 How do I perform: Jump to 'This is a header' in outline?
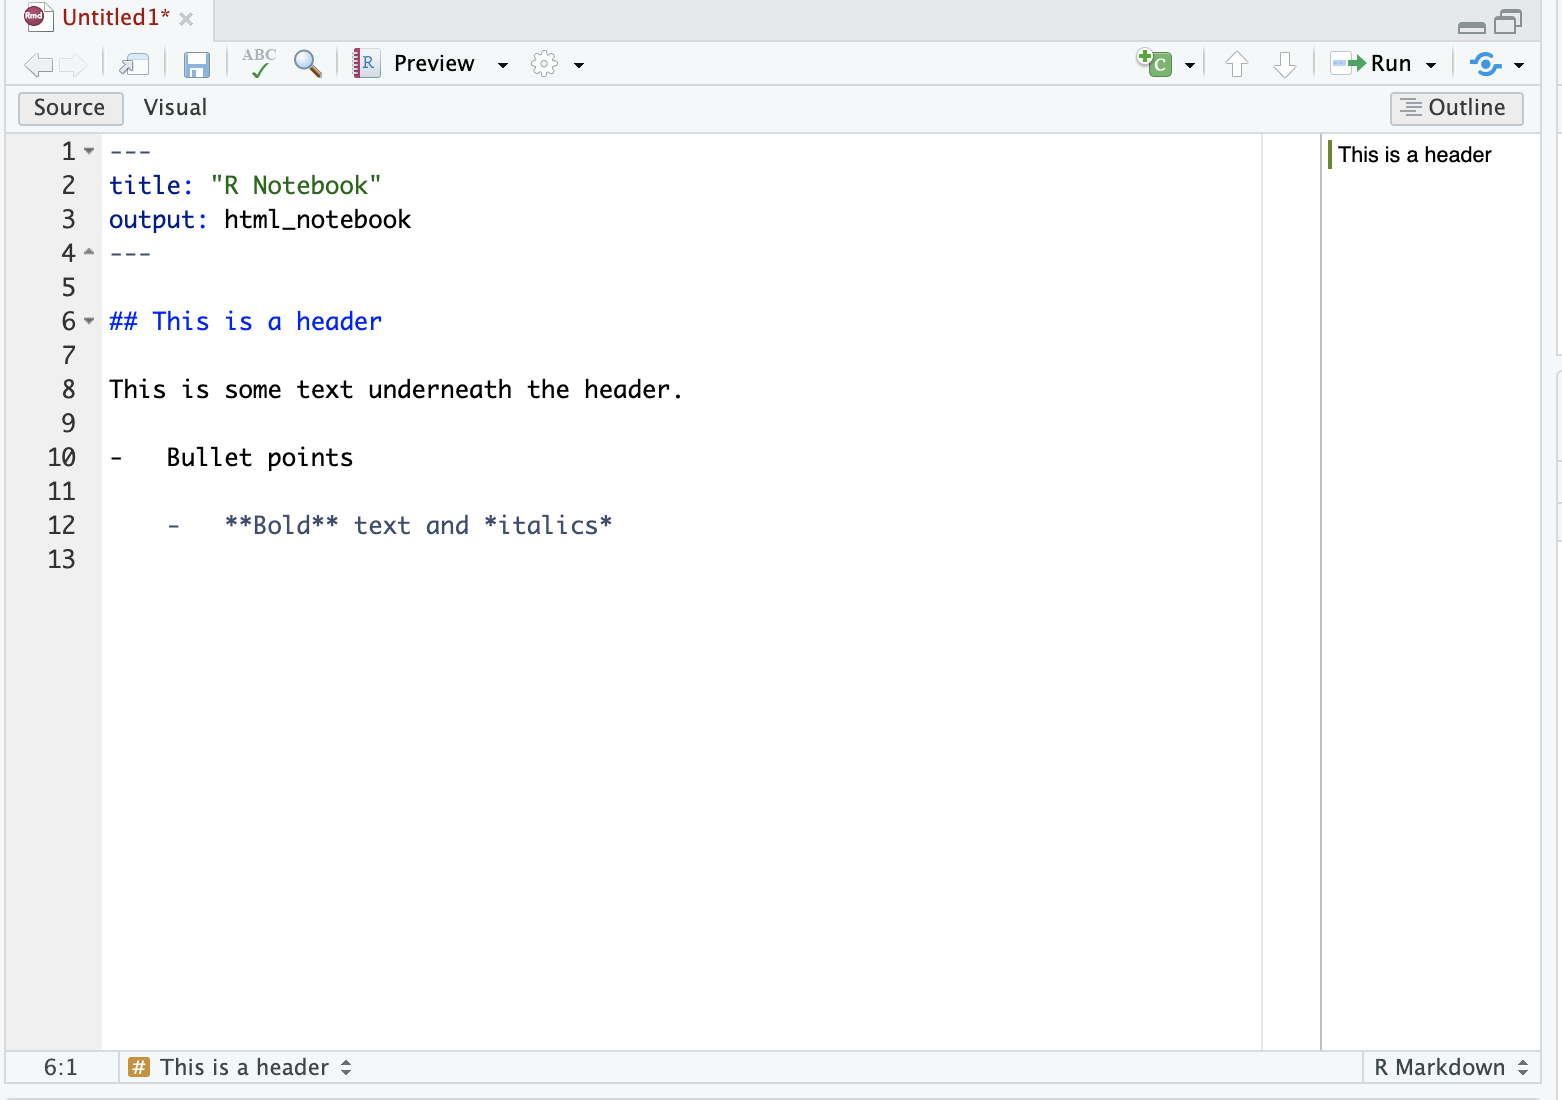coord(1414,155)
